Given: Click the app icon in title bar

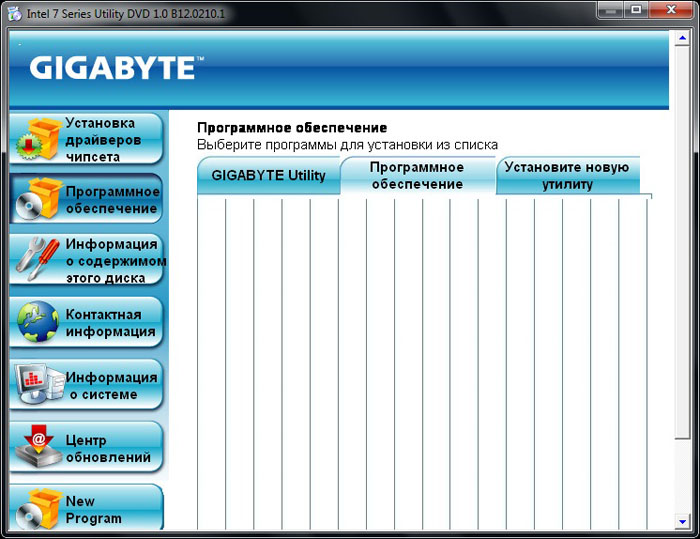Looking at the screenshot, I should click(14, 13).
